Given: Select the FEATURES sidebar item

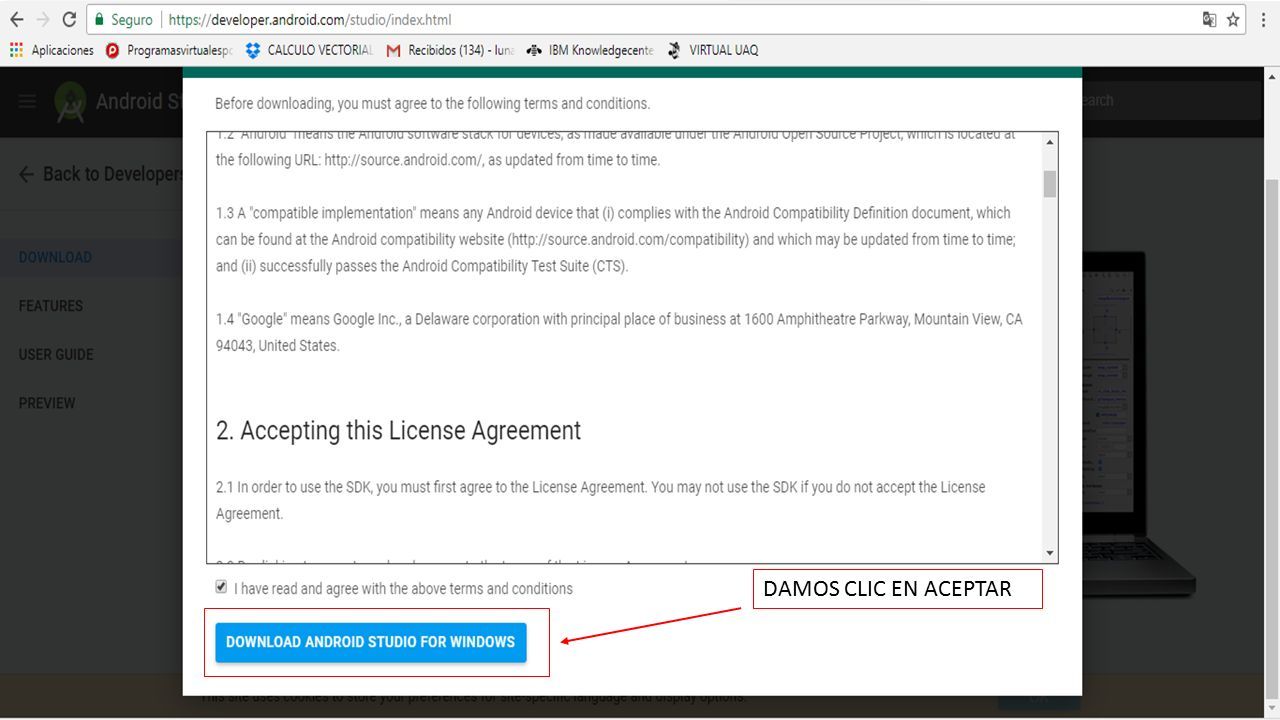Looking at the screenshot, I should [51, 306].
